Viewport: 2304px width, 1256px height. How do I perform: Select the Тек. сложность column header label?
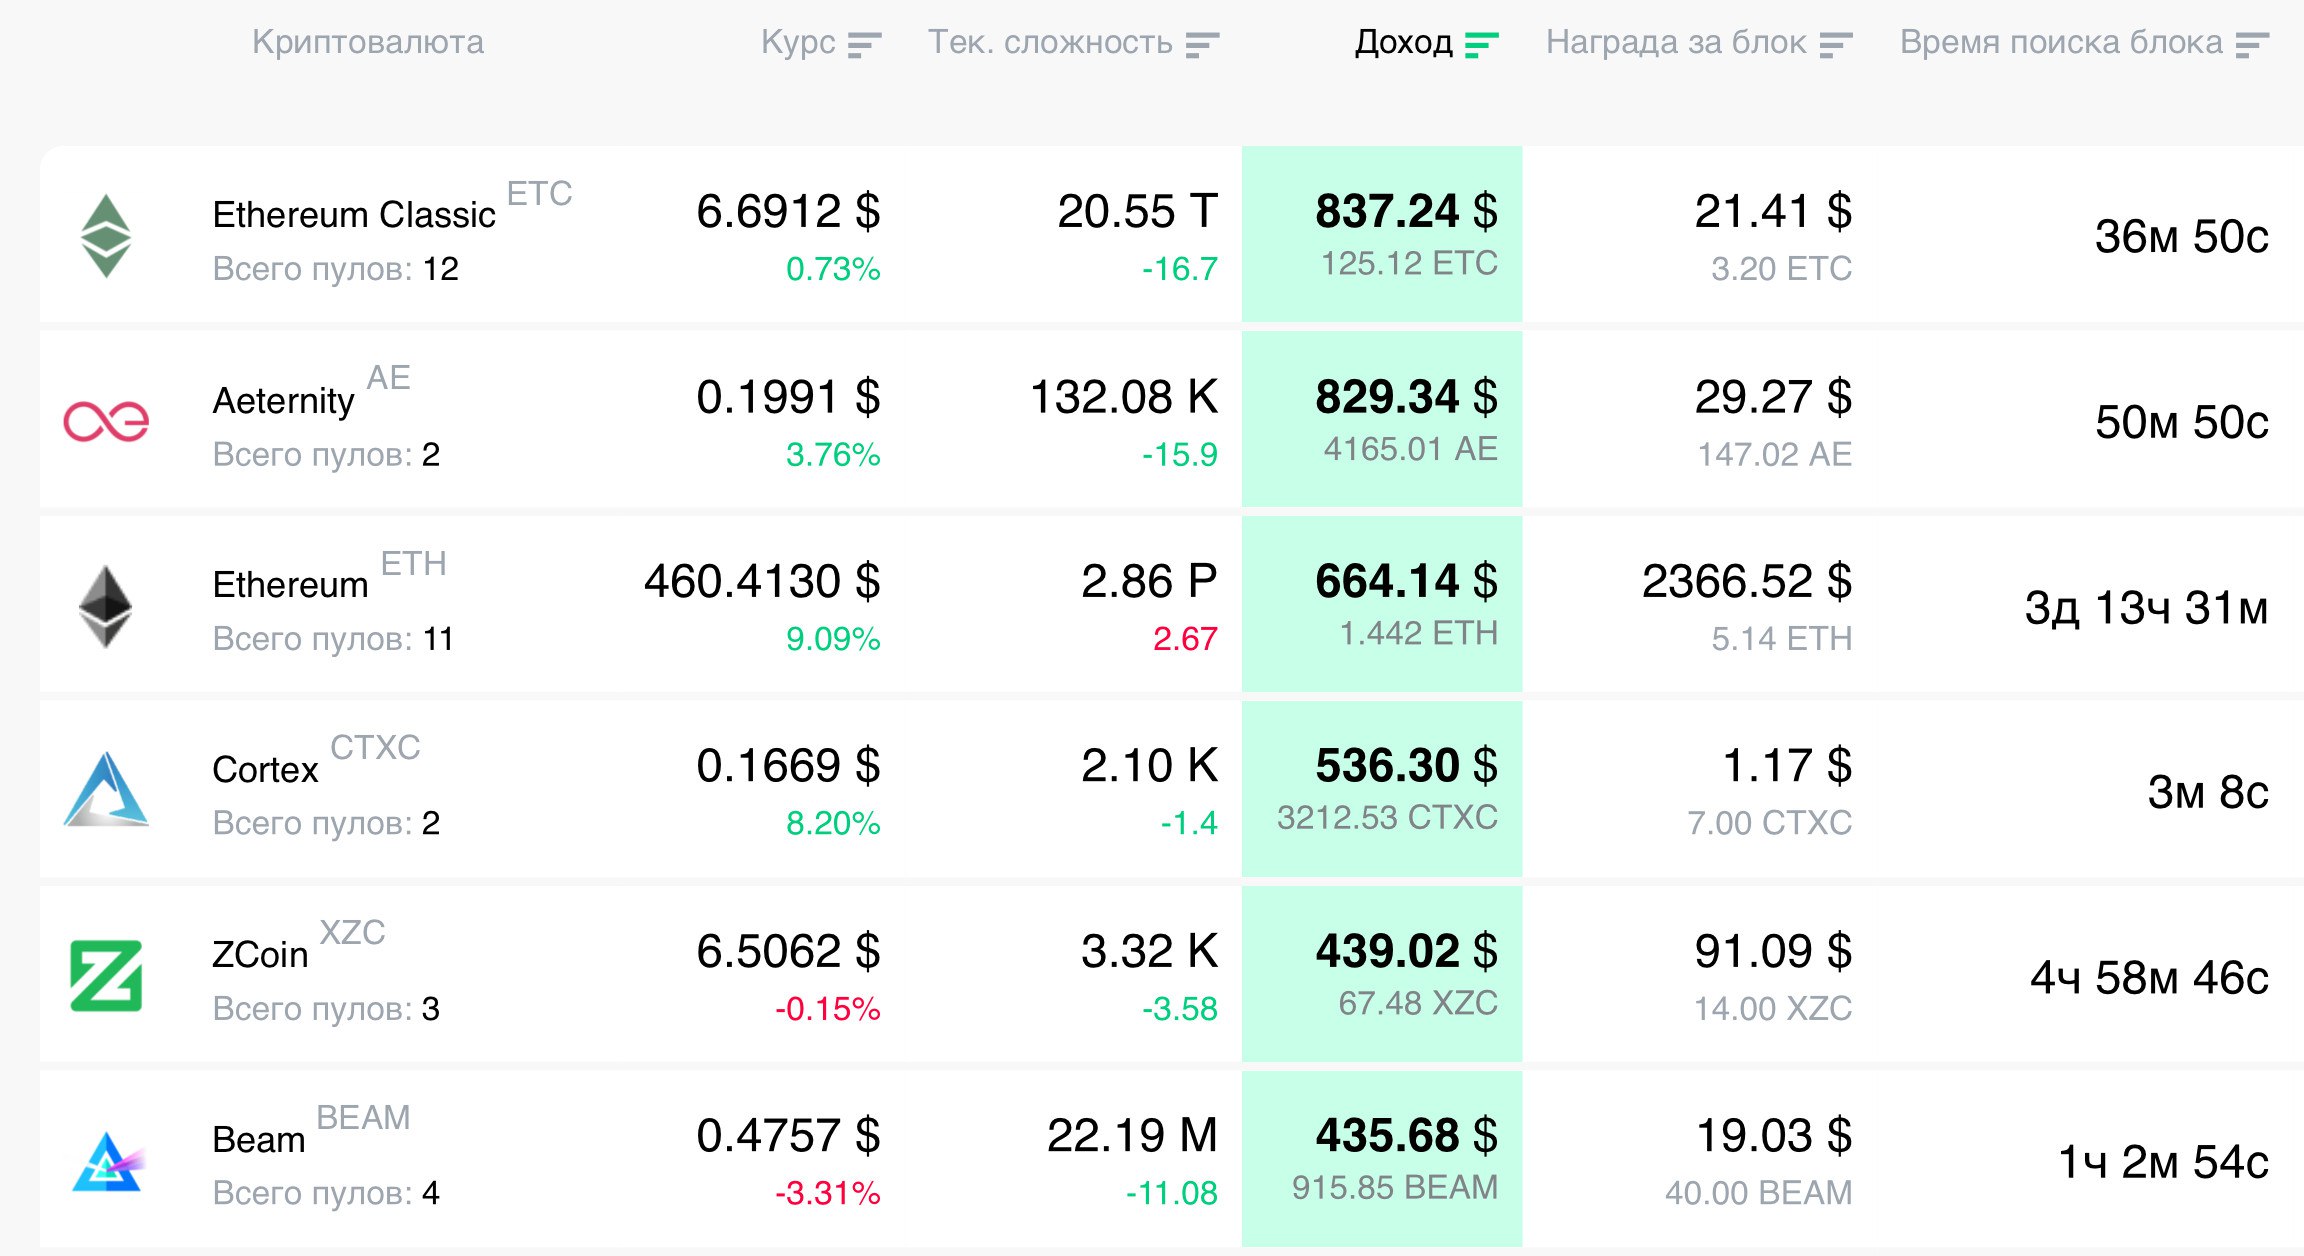pos(1050,42)
